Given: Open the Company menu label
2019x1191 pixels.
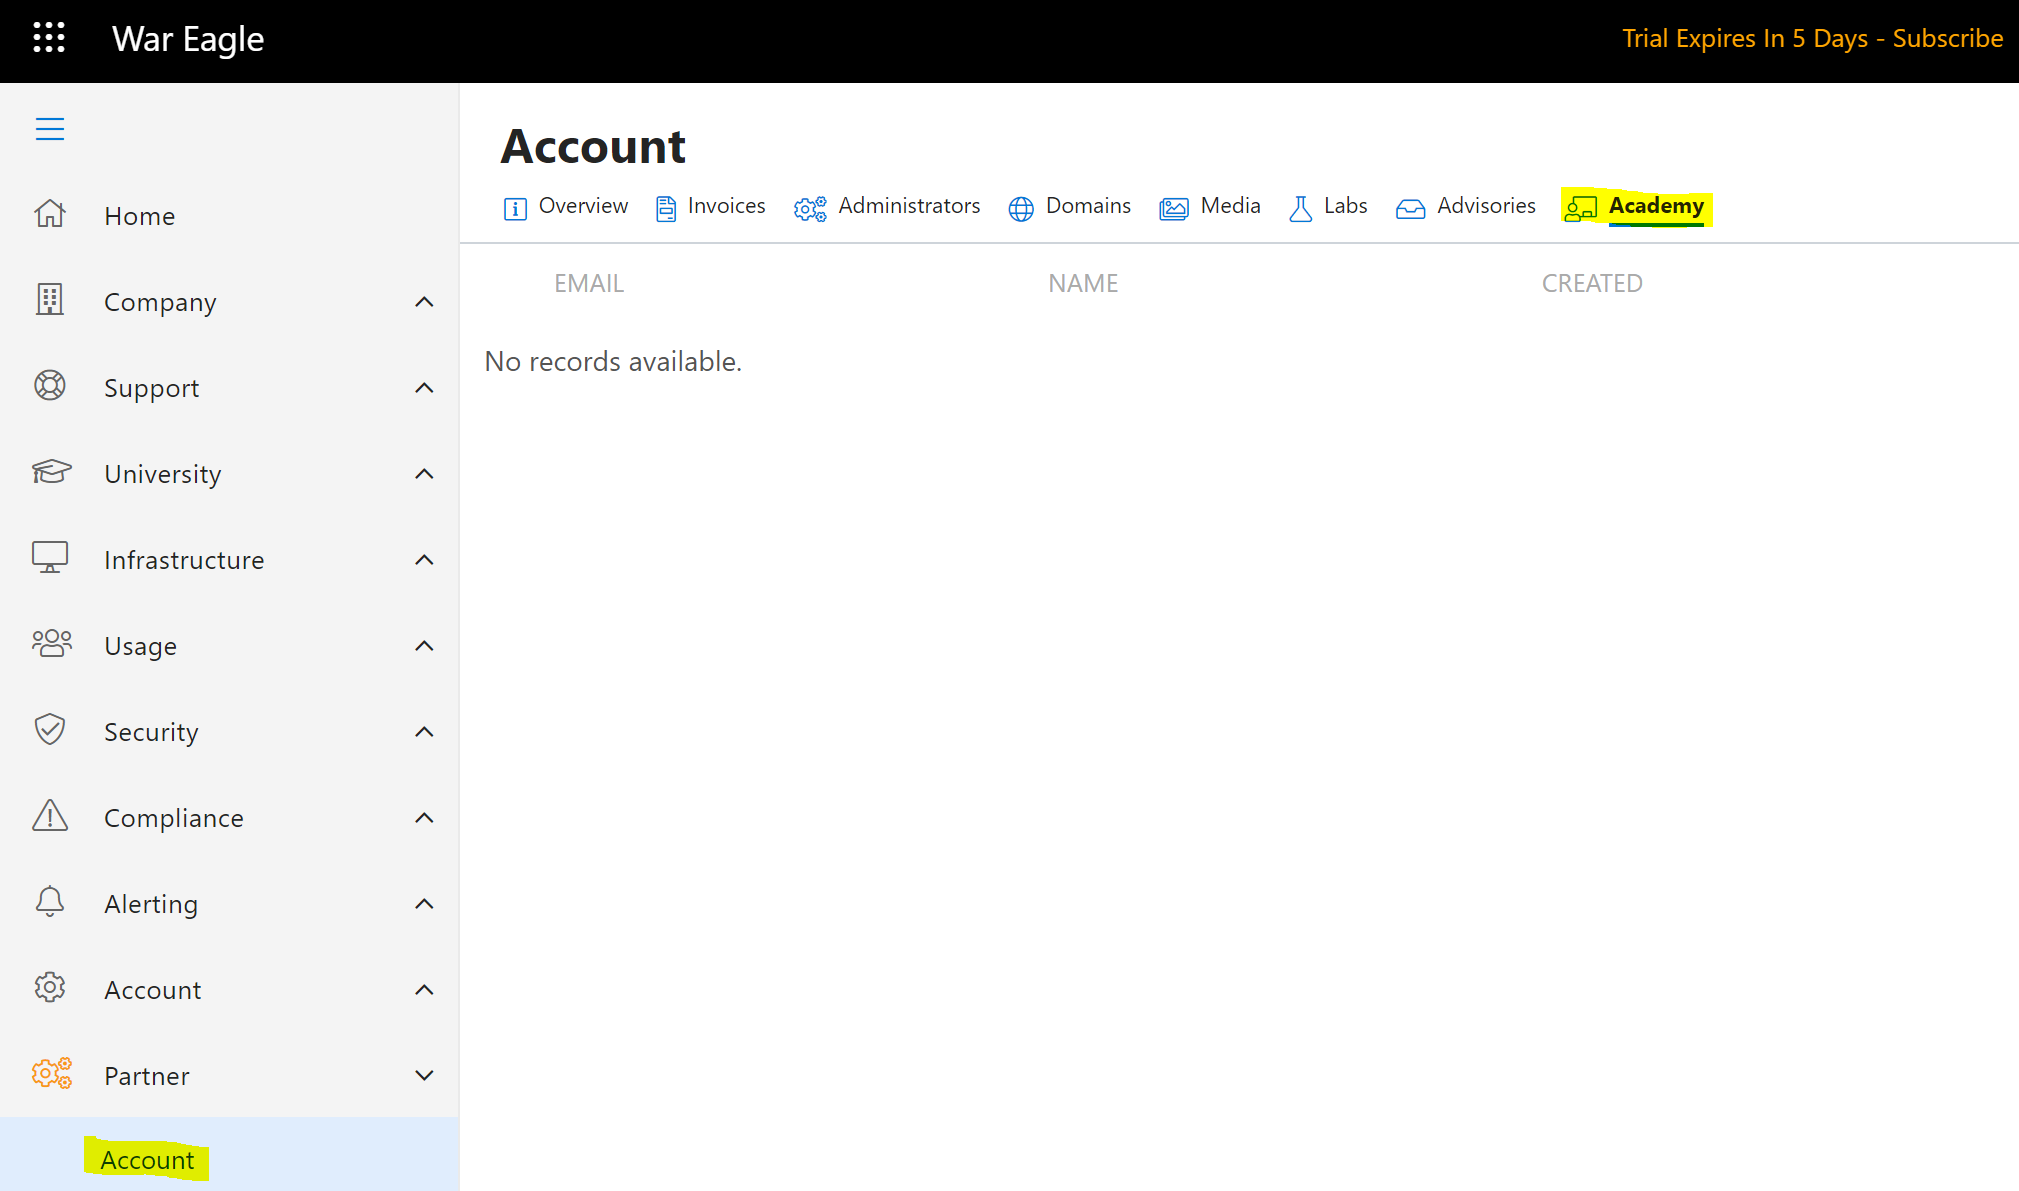Looking at the screenshot, I should (x=160, y=302).
